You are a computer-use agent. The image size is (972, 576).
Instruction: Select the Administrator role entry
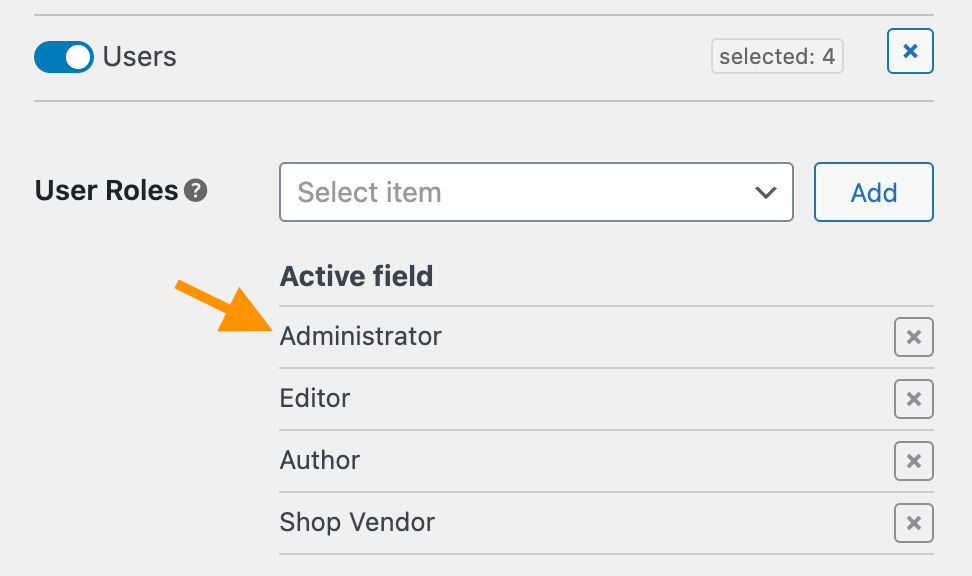coord(361,336)
